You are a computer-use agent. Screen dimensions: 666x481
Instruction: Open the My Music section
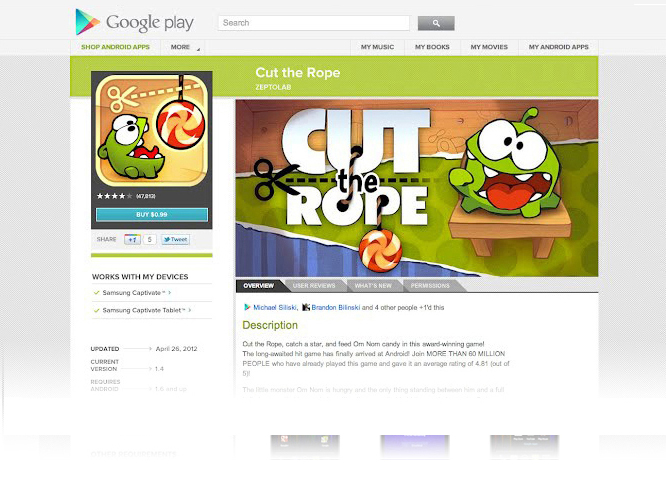tap(377, 47)
